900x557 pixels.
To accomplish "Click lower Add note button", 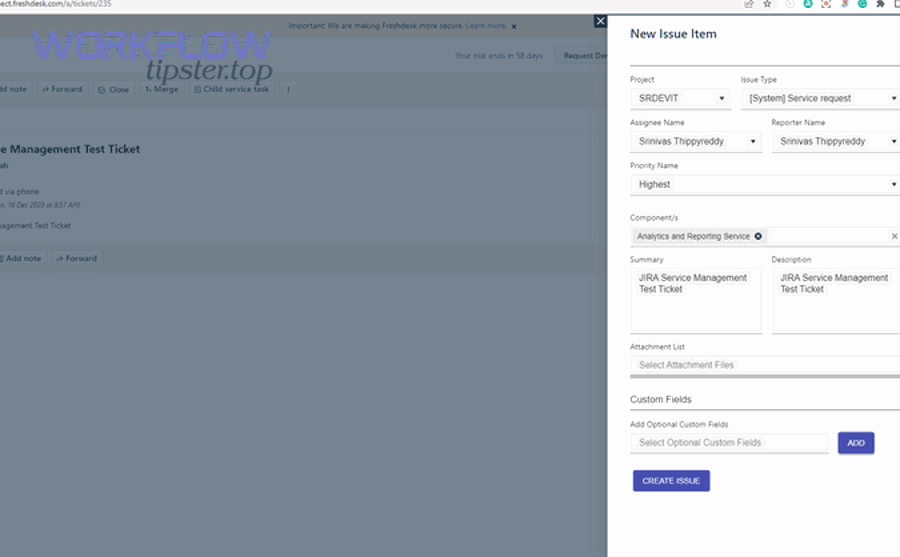I will tap(22, 258).
